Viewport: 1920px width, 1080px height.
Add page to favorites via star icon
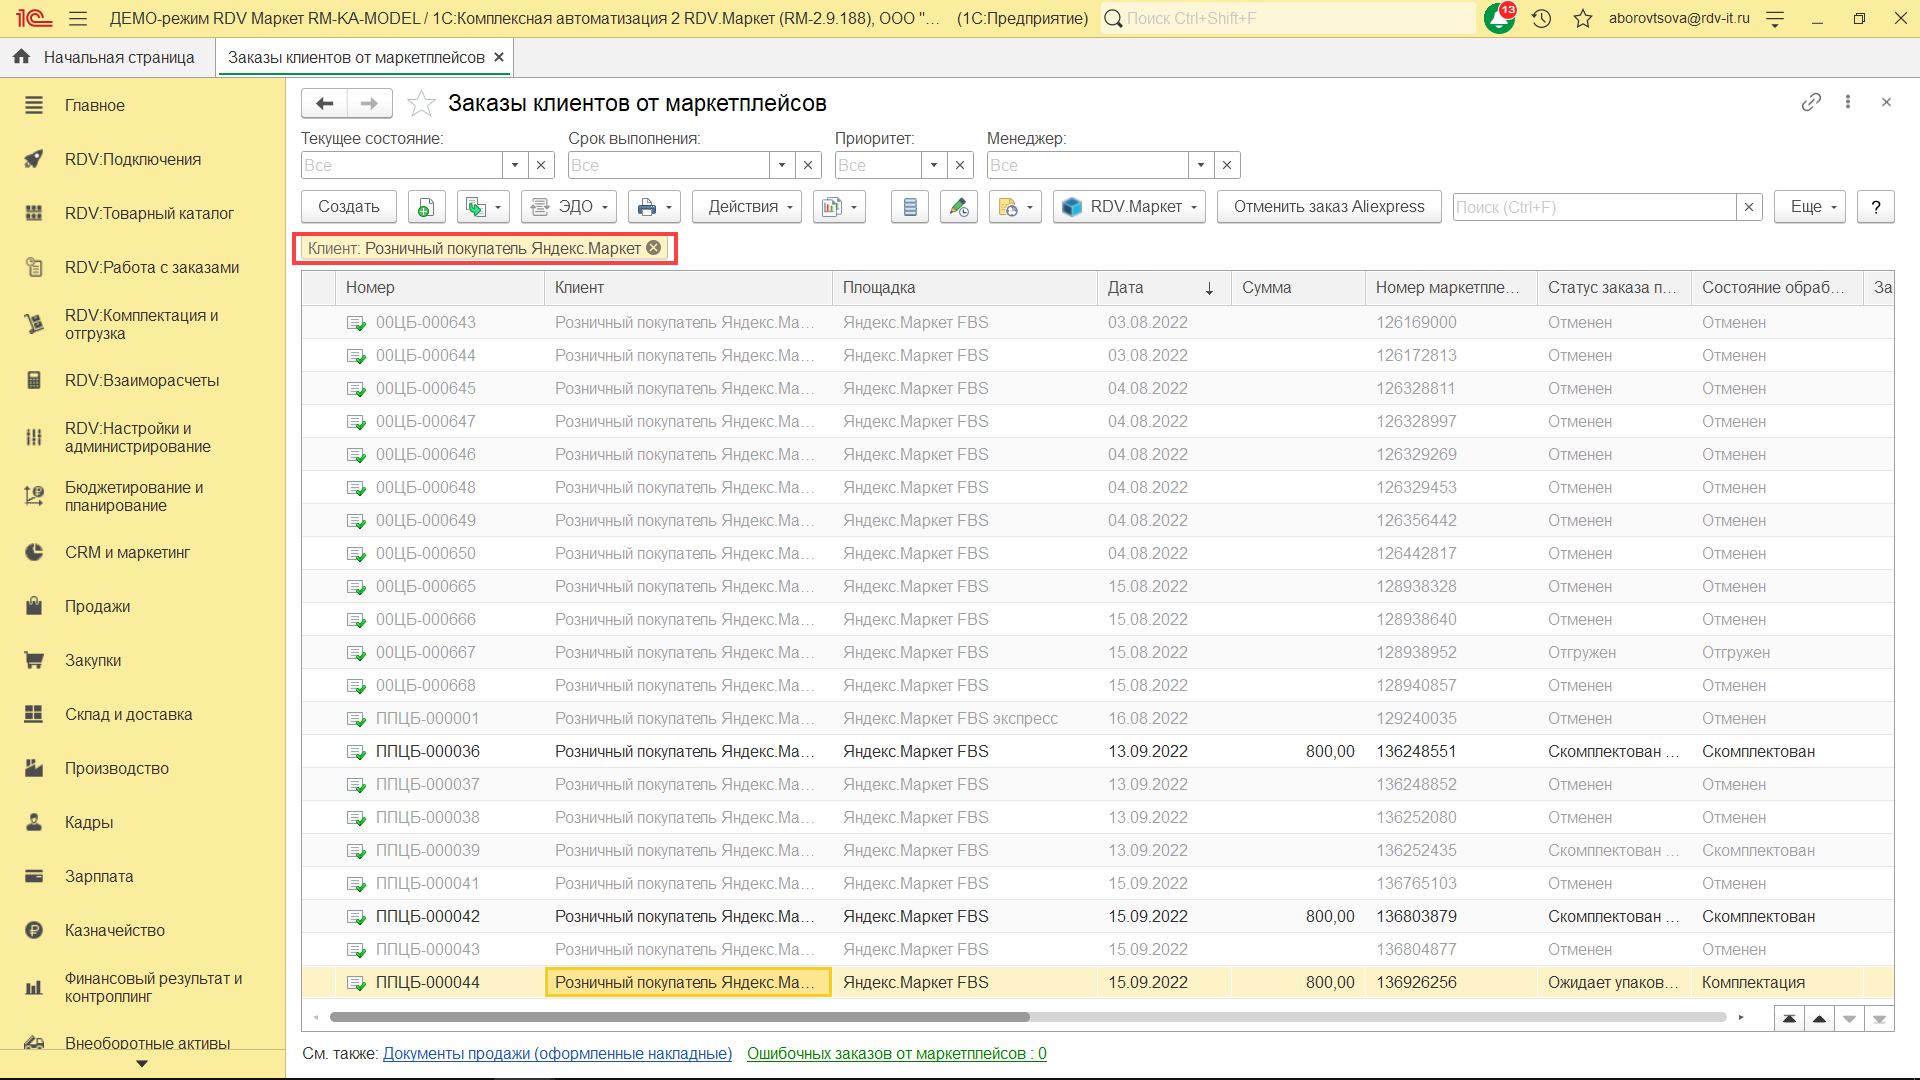click(x=422, y=103)
